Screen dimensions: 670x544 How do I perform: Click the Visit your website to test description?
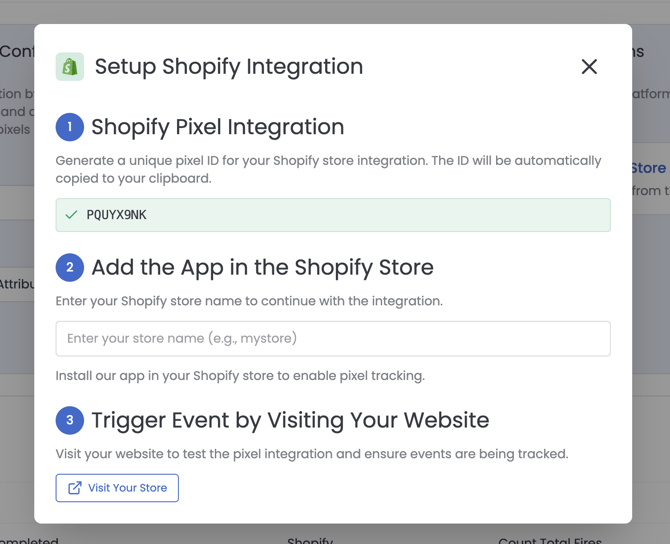[311, 454]
